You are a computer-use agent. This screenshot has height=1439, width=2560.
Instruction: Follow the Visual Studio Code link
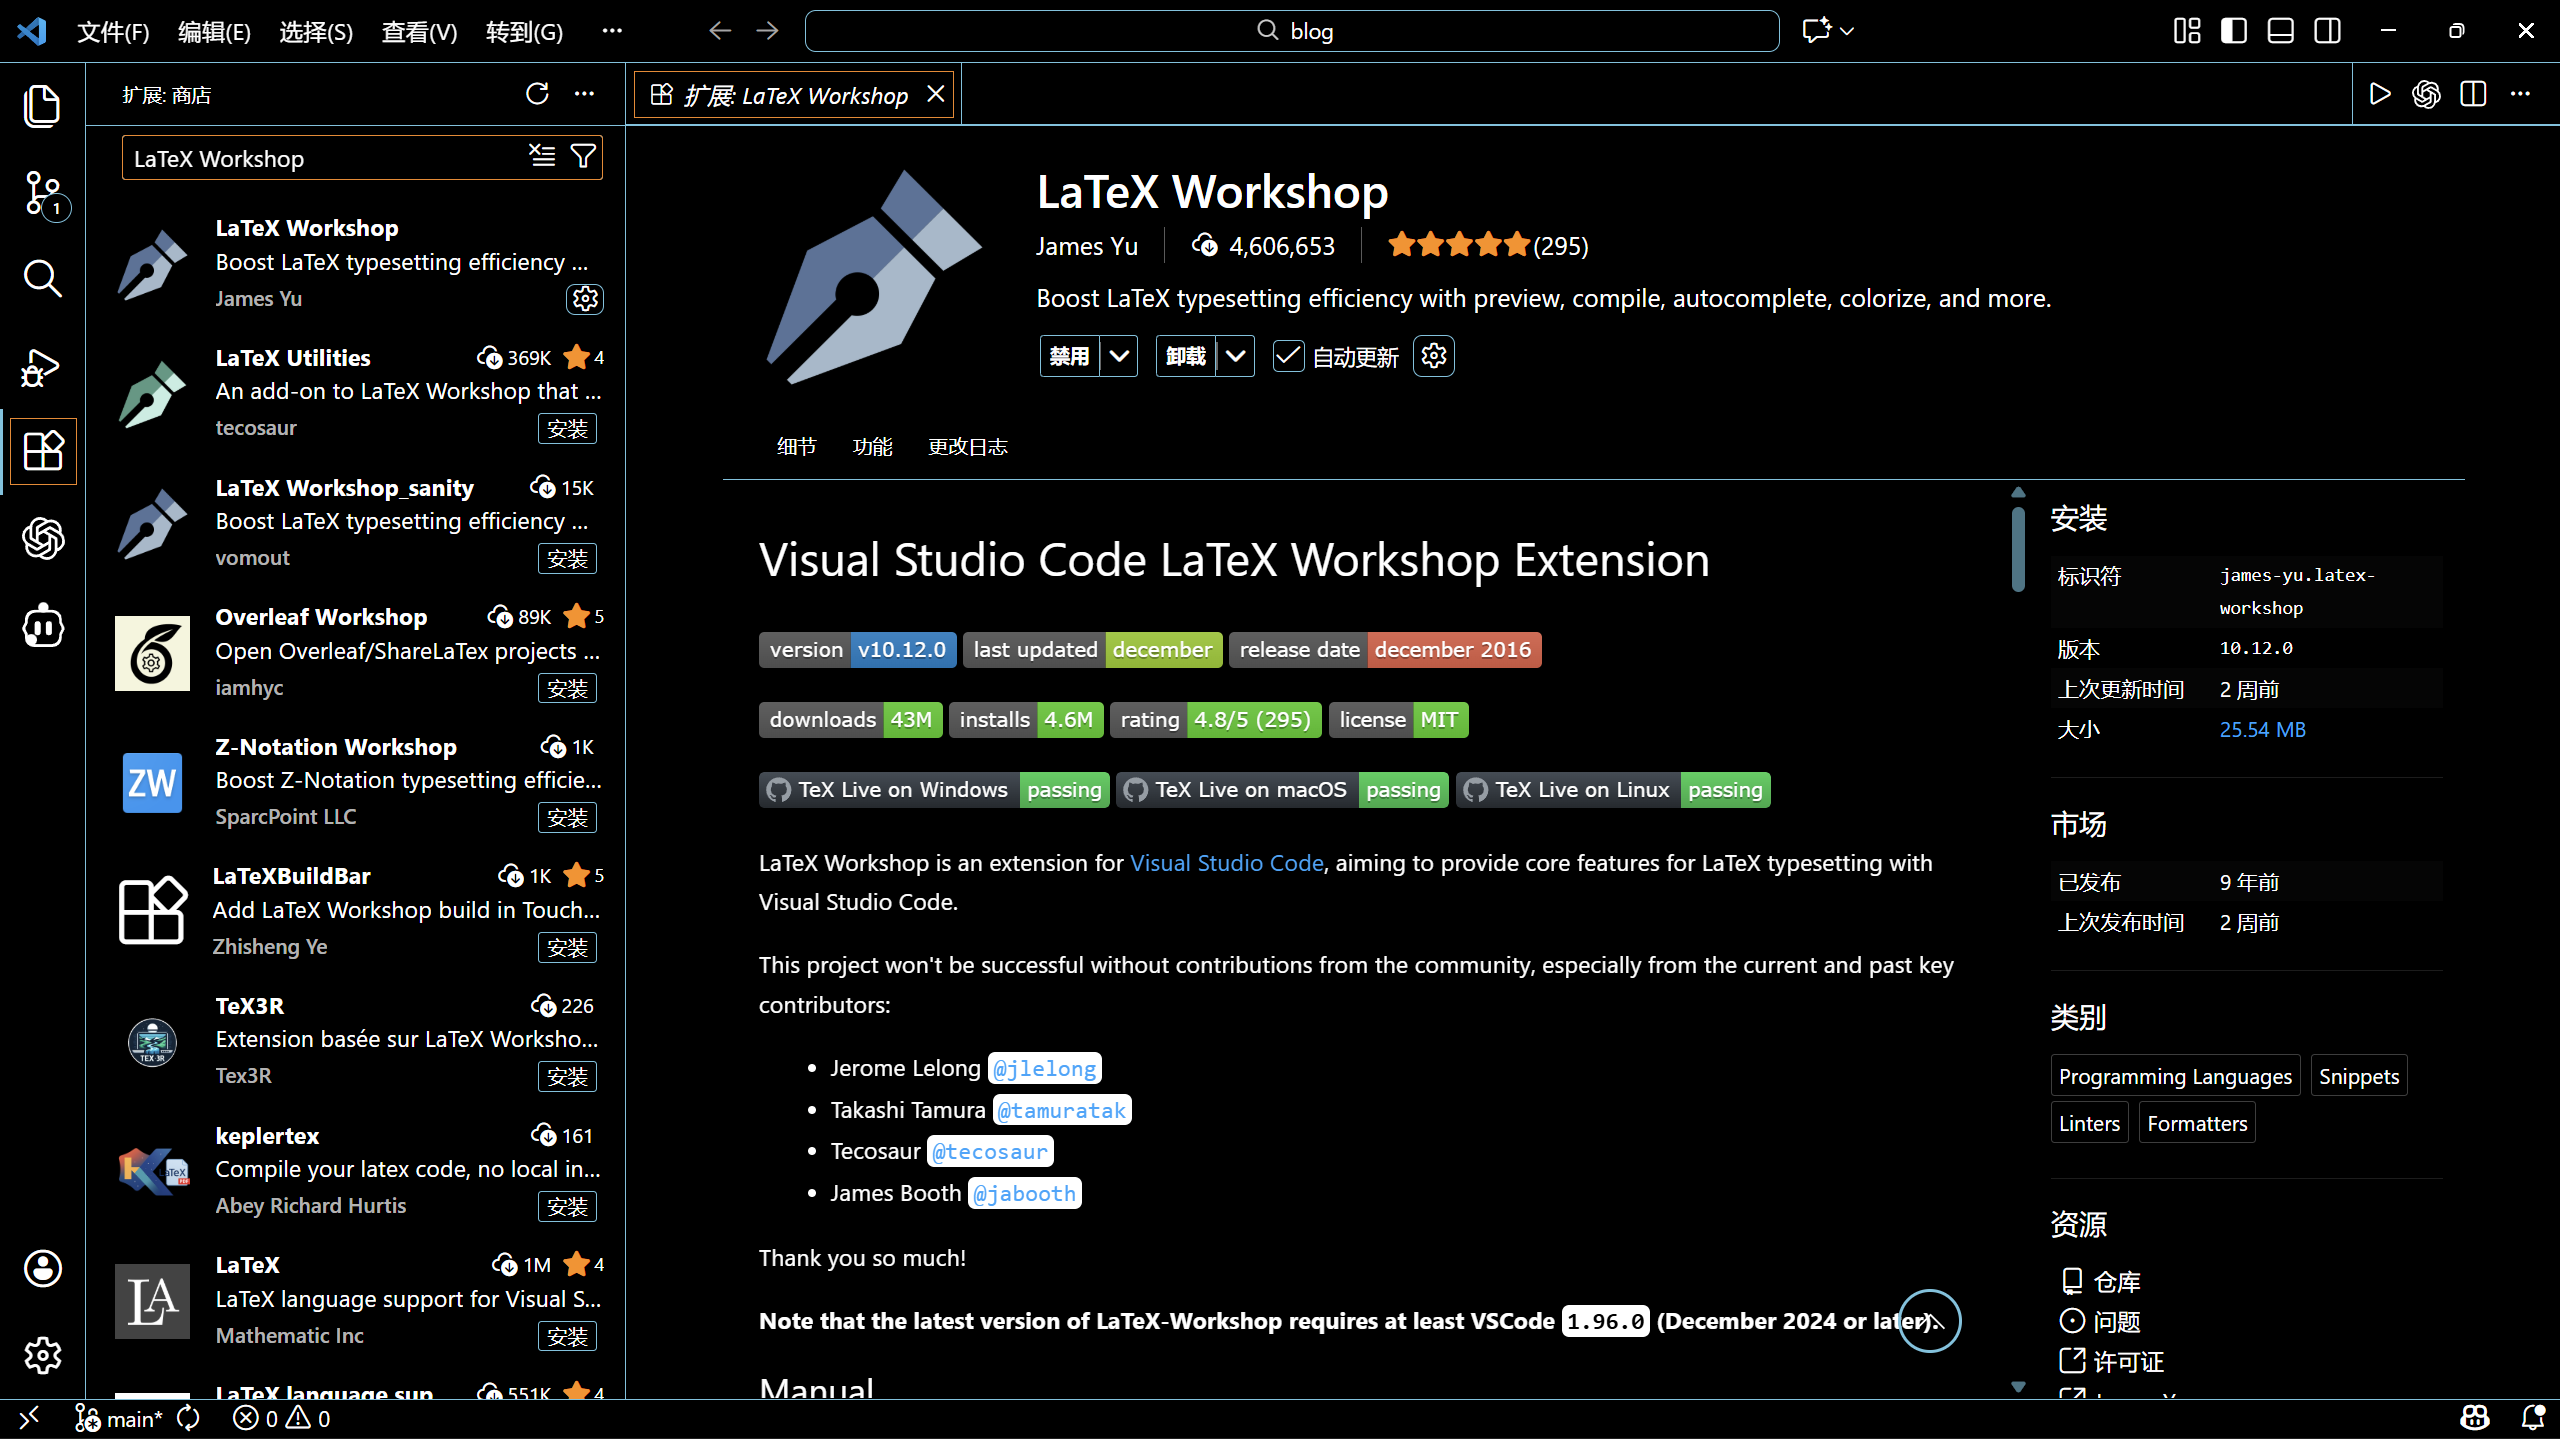click(x=1226, y=863)
